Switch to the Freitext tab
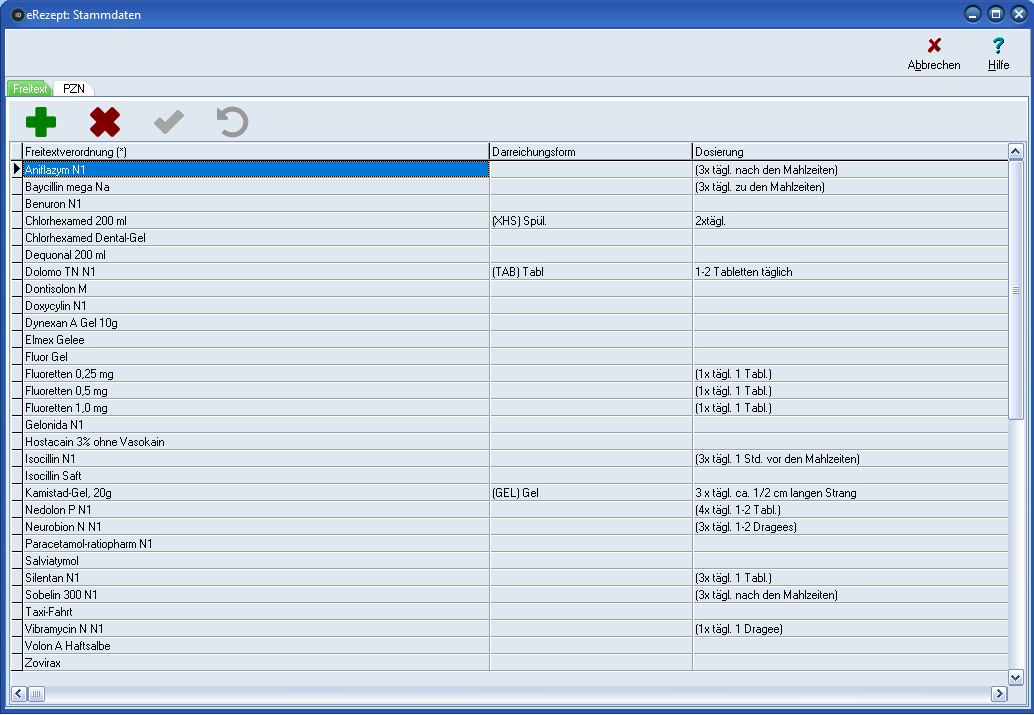The width and height of the screenshot is (1034, 715). tap(30, 88)
